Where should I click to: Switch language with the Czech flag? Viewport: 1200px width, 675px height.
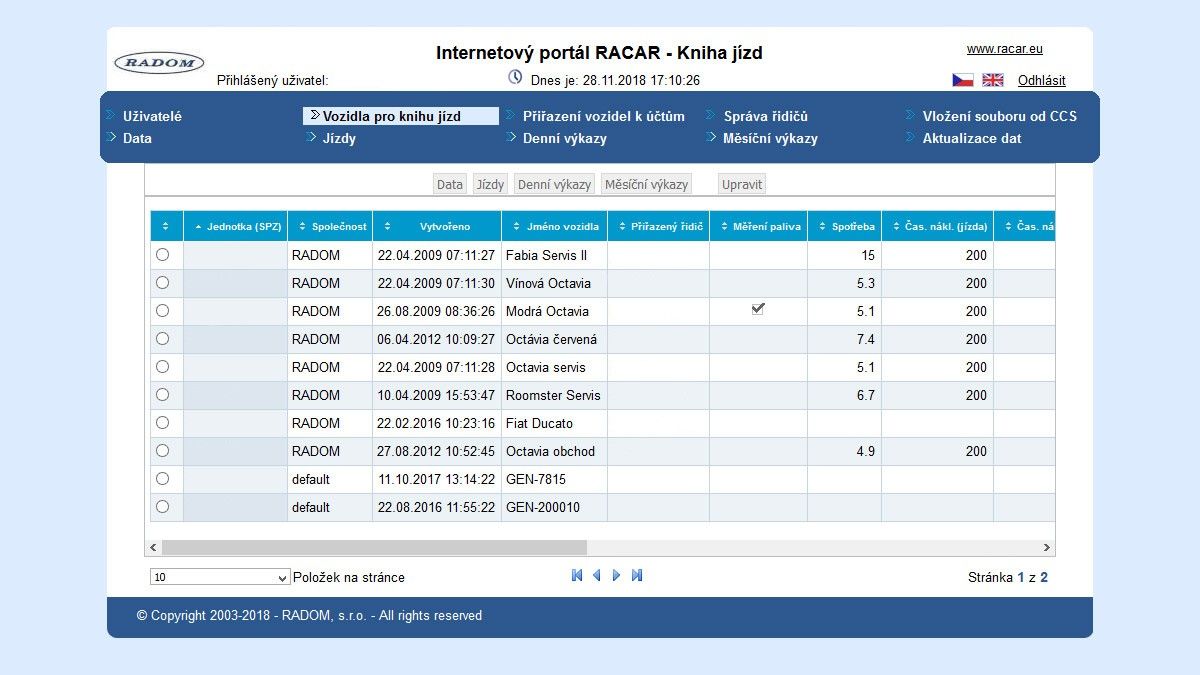click(962, 80)
